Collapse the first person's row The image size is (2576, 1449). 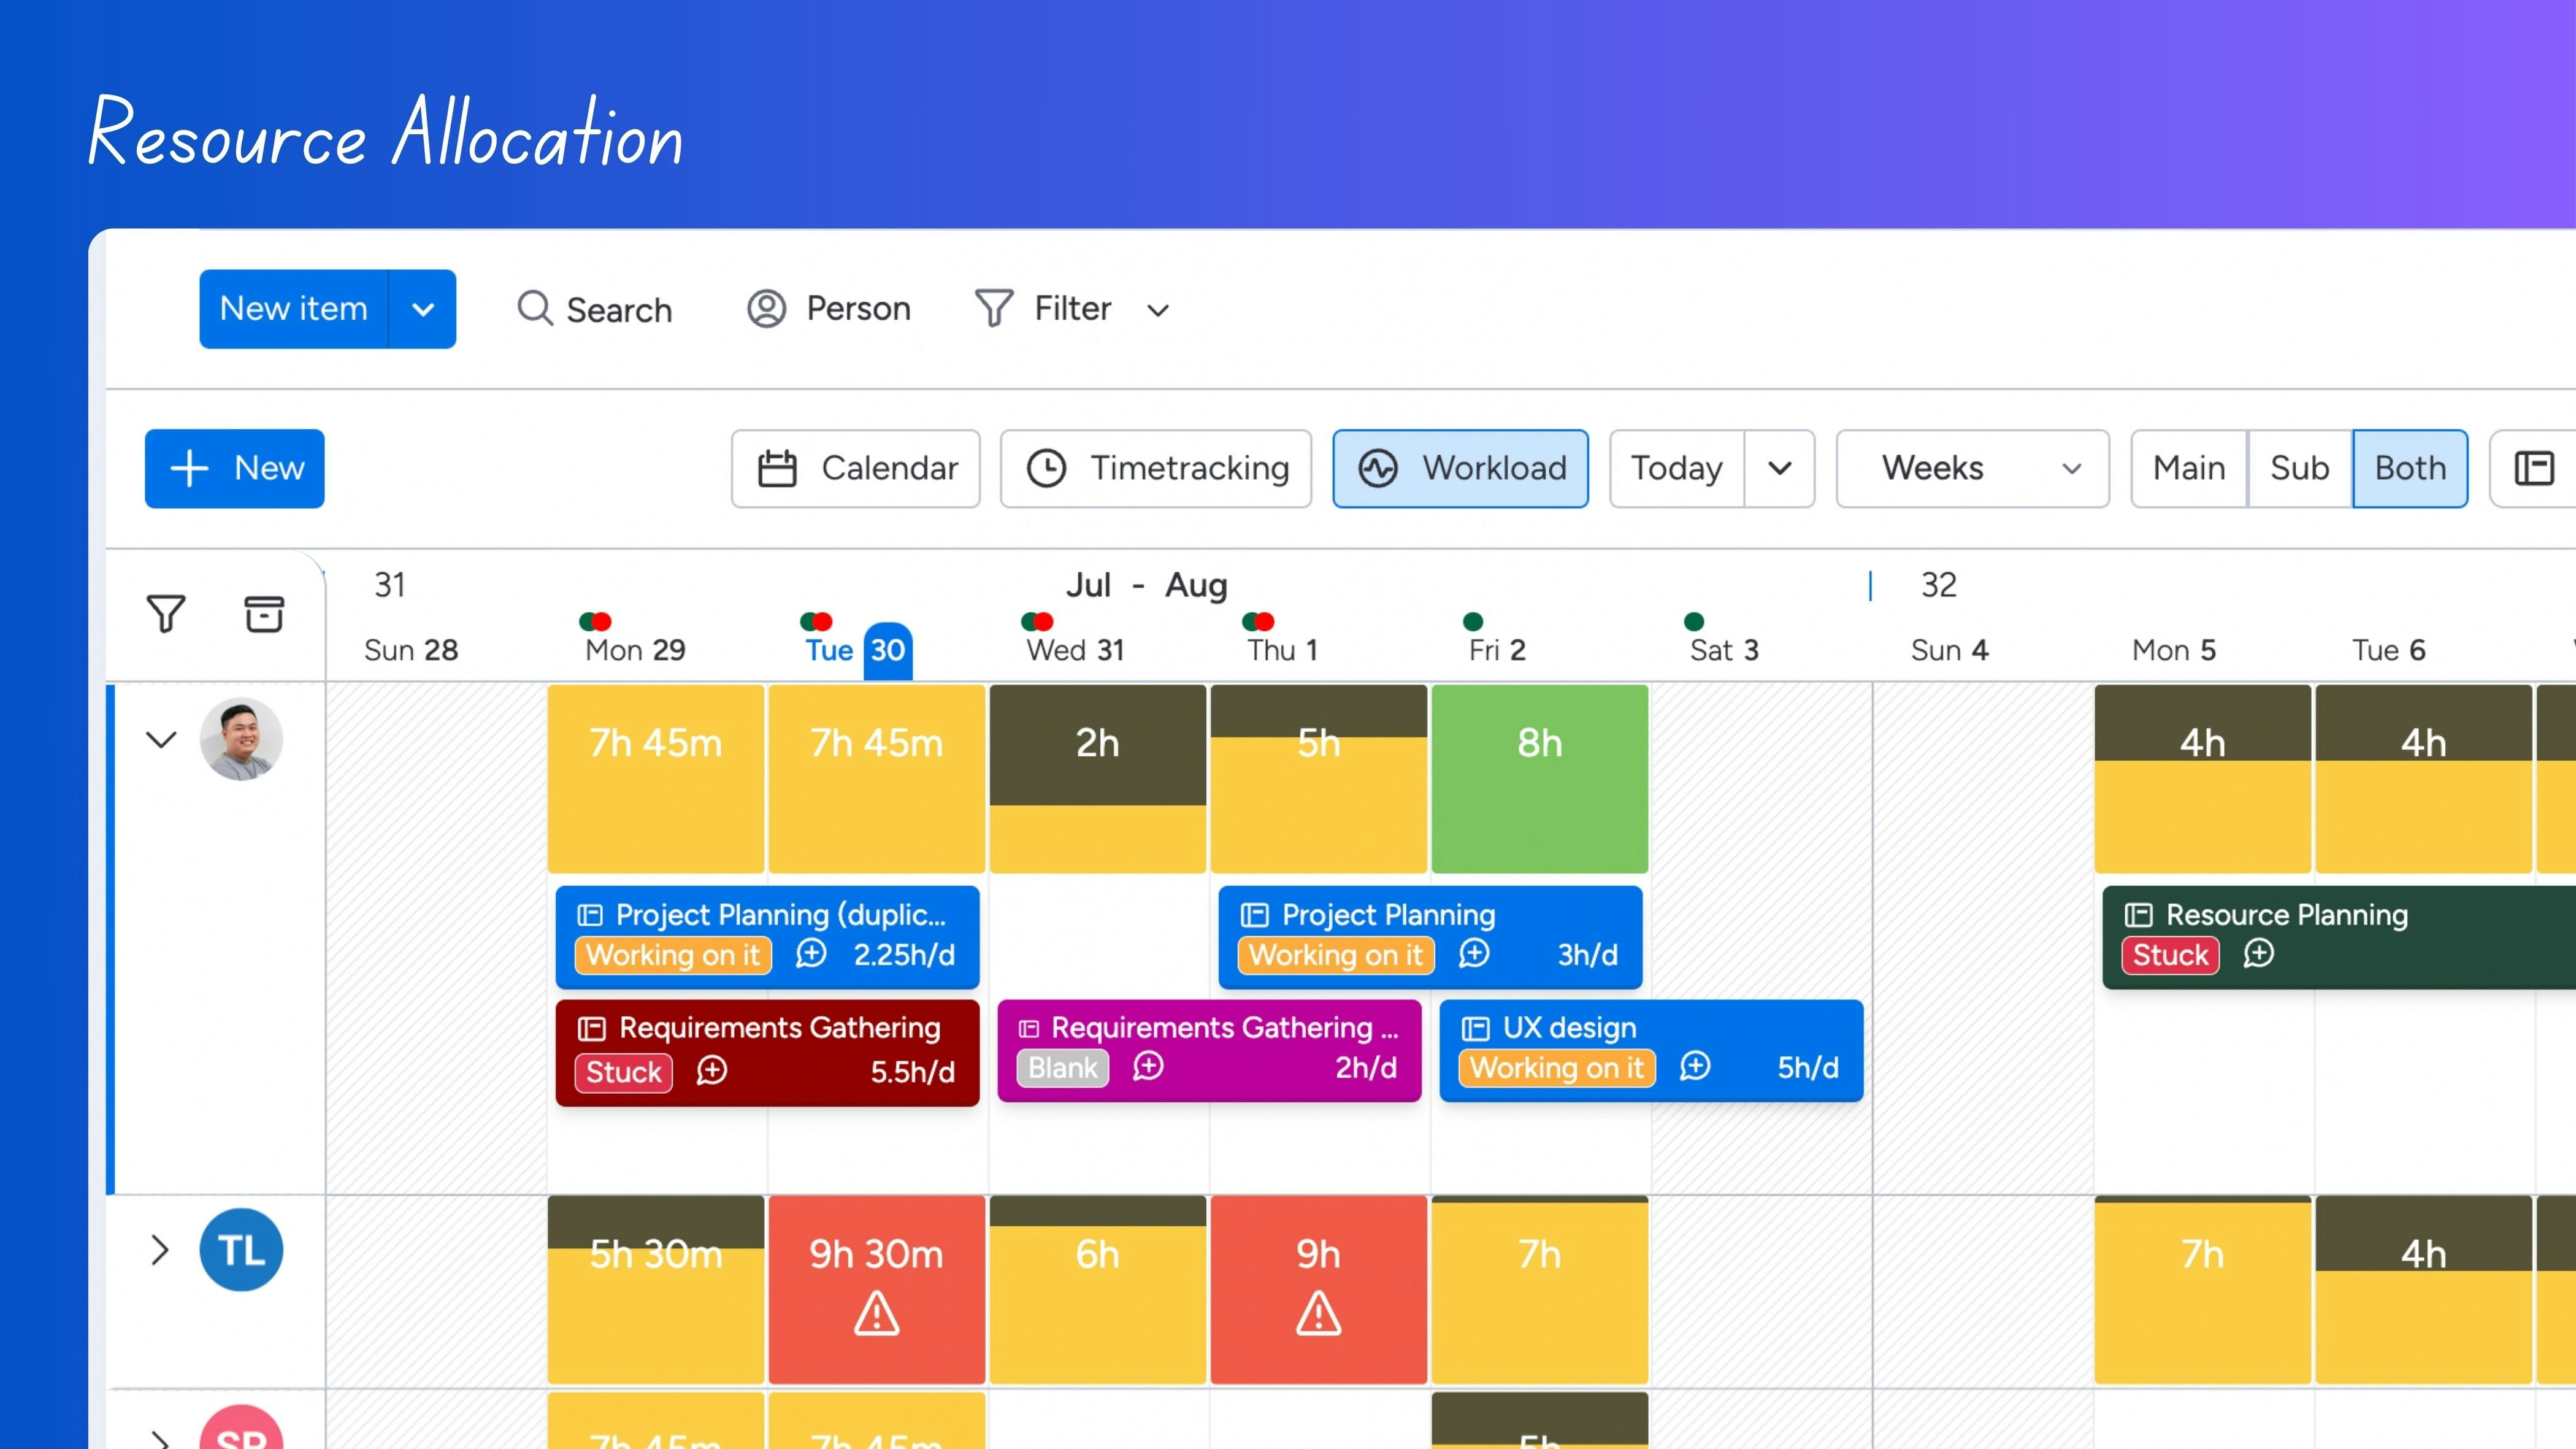(161, 739)
